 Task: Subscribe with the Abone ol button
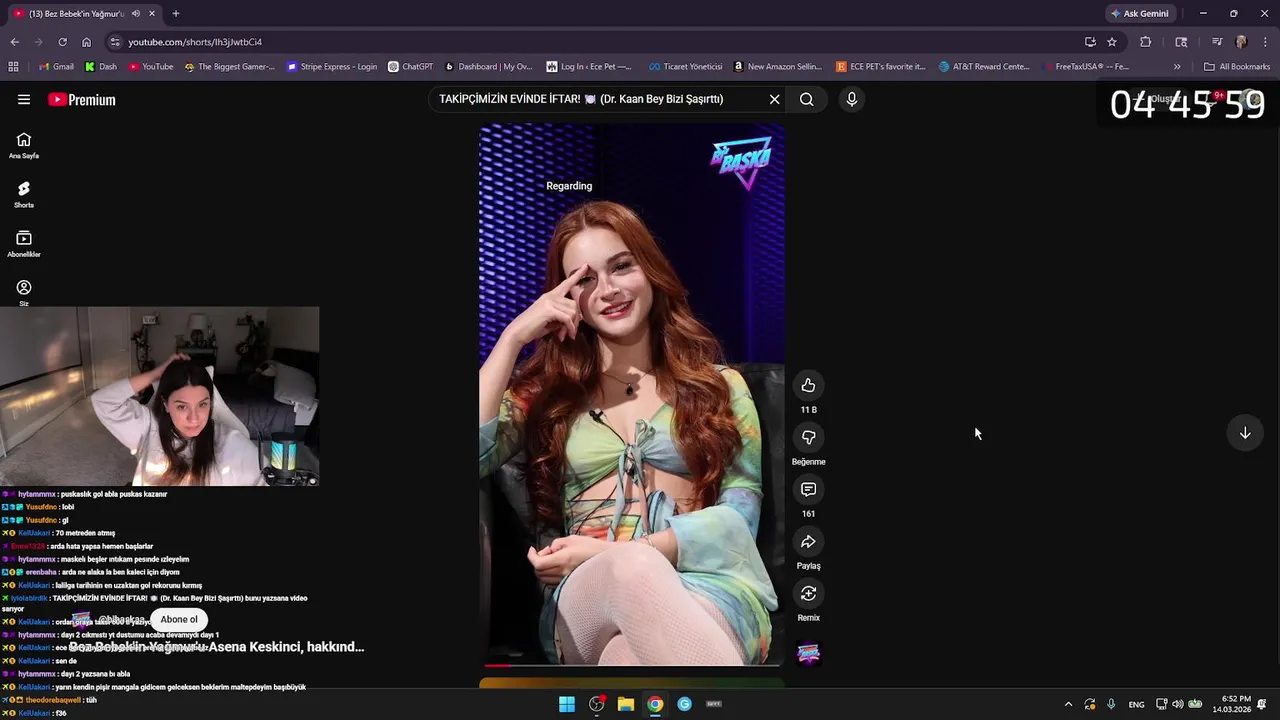[179, 619]
